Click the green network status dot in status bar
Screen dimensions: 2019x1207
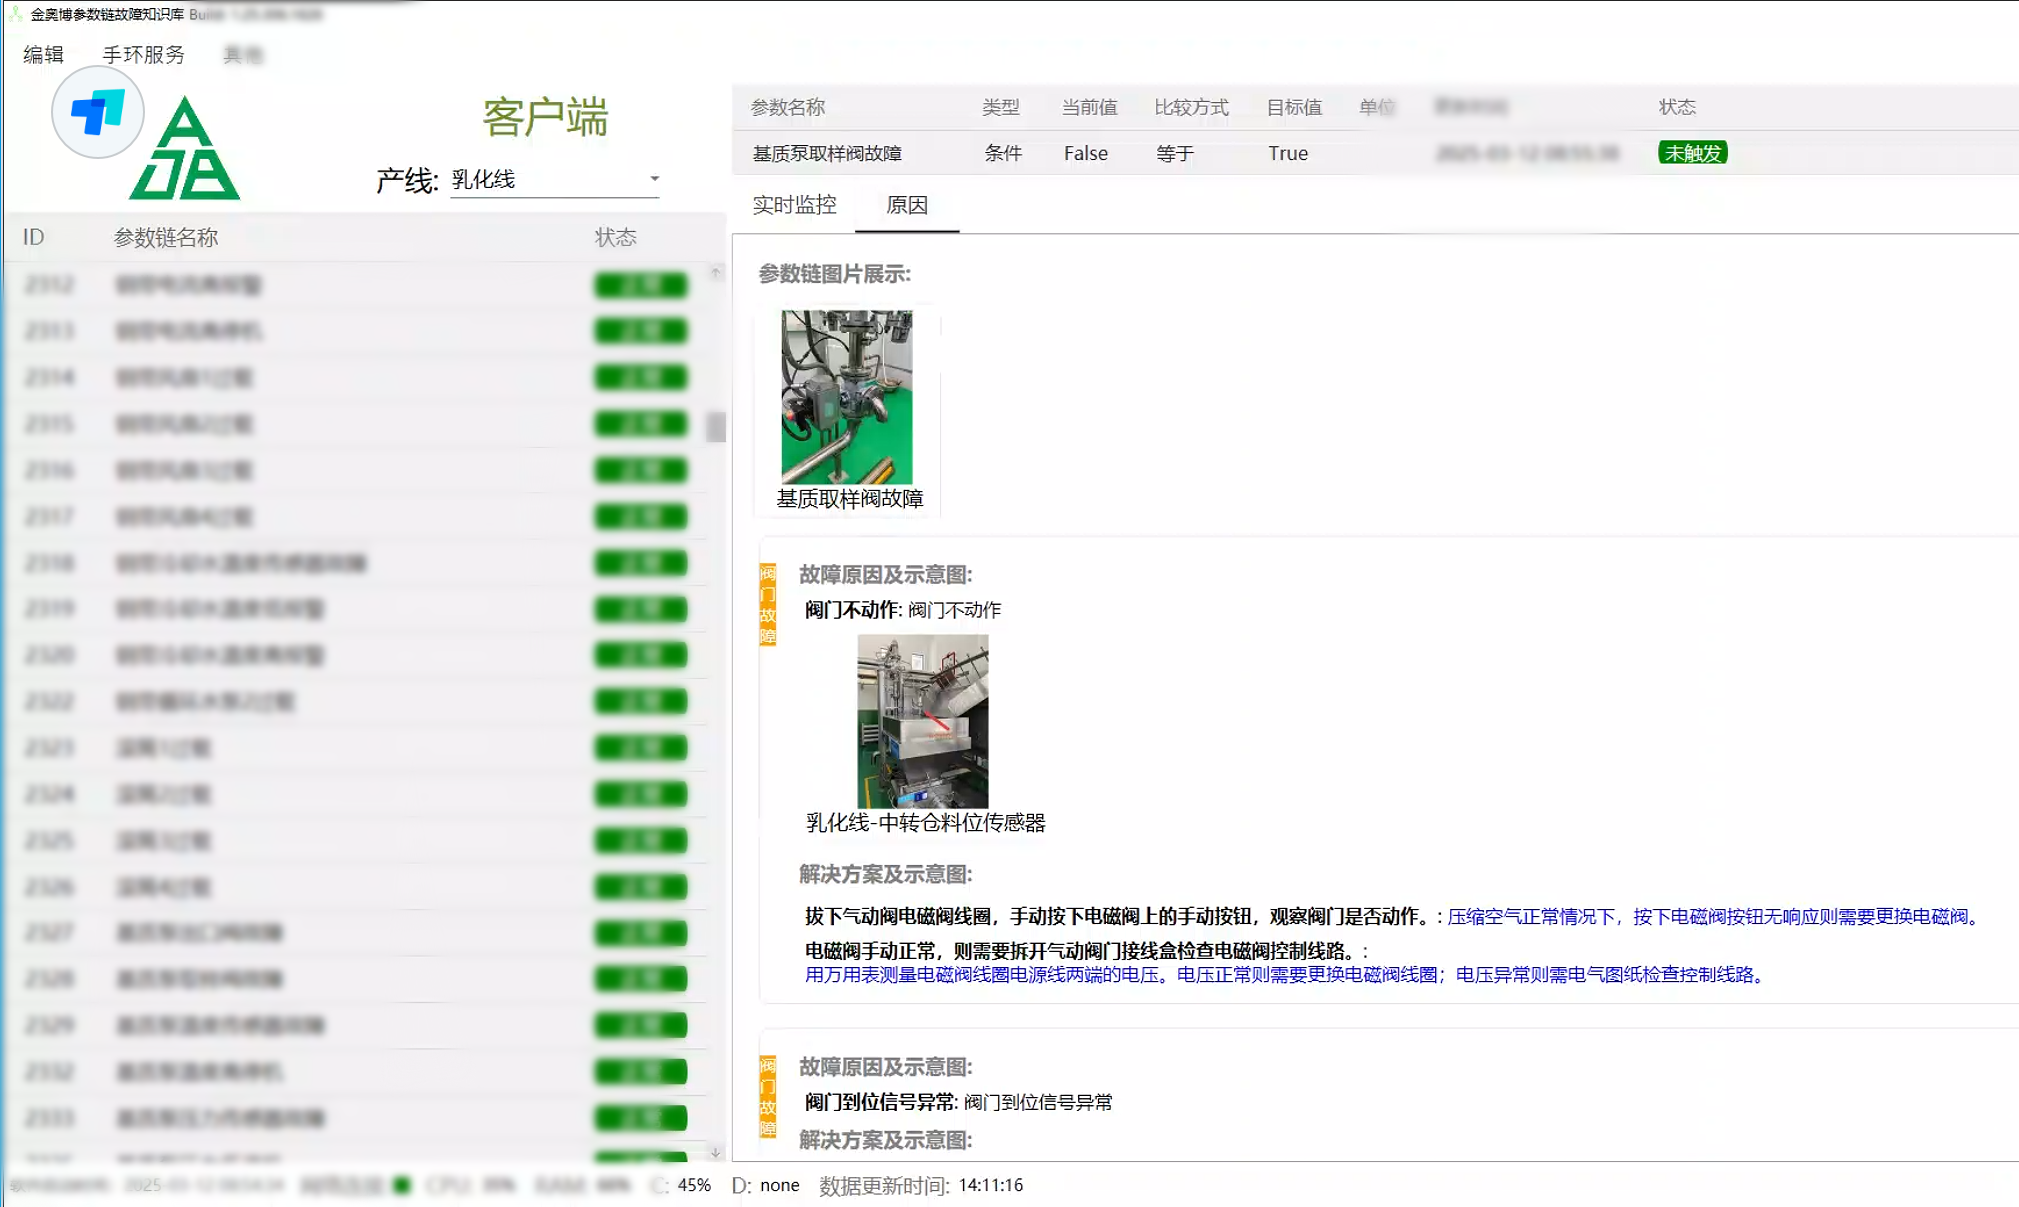tap(400, 1184)
